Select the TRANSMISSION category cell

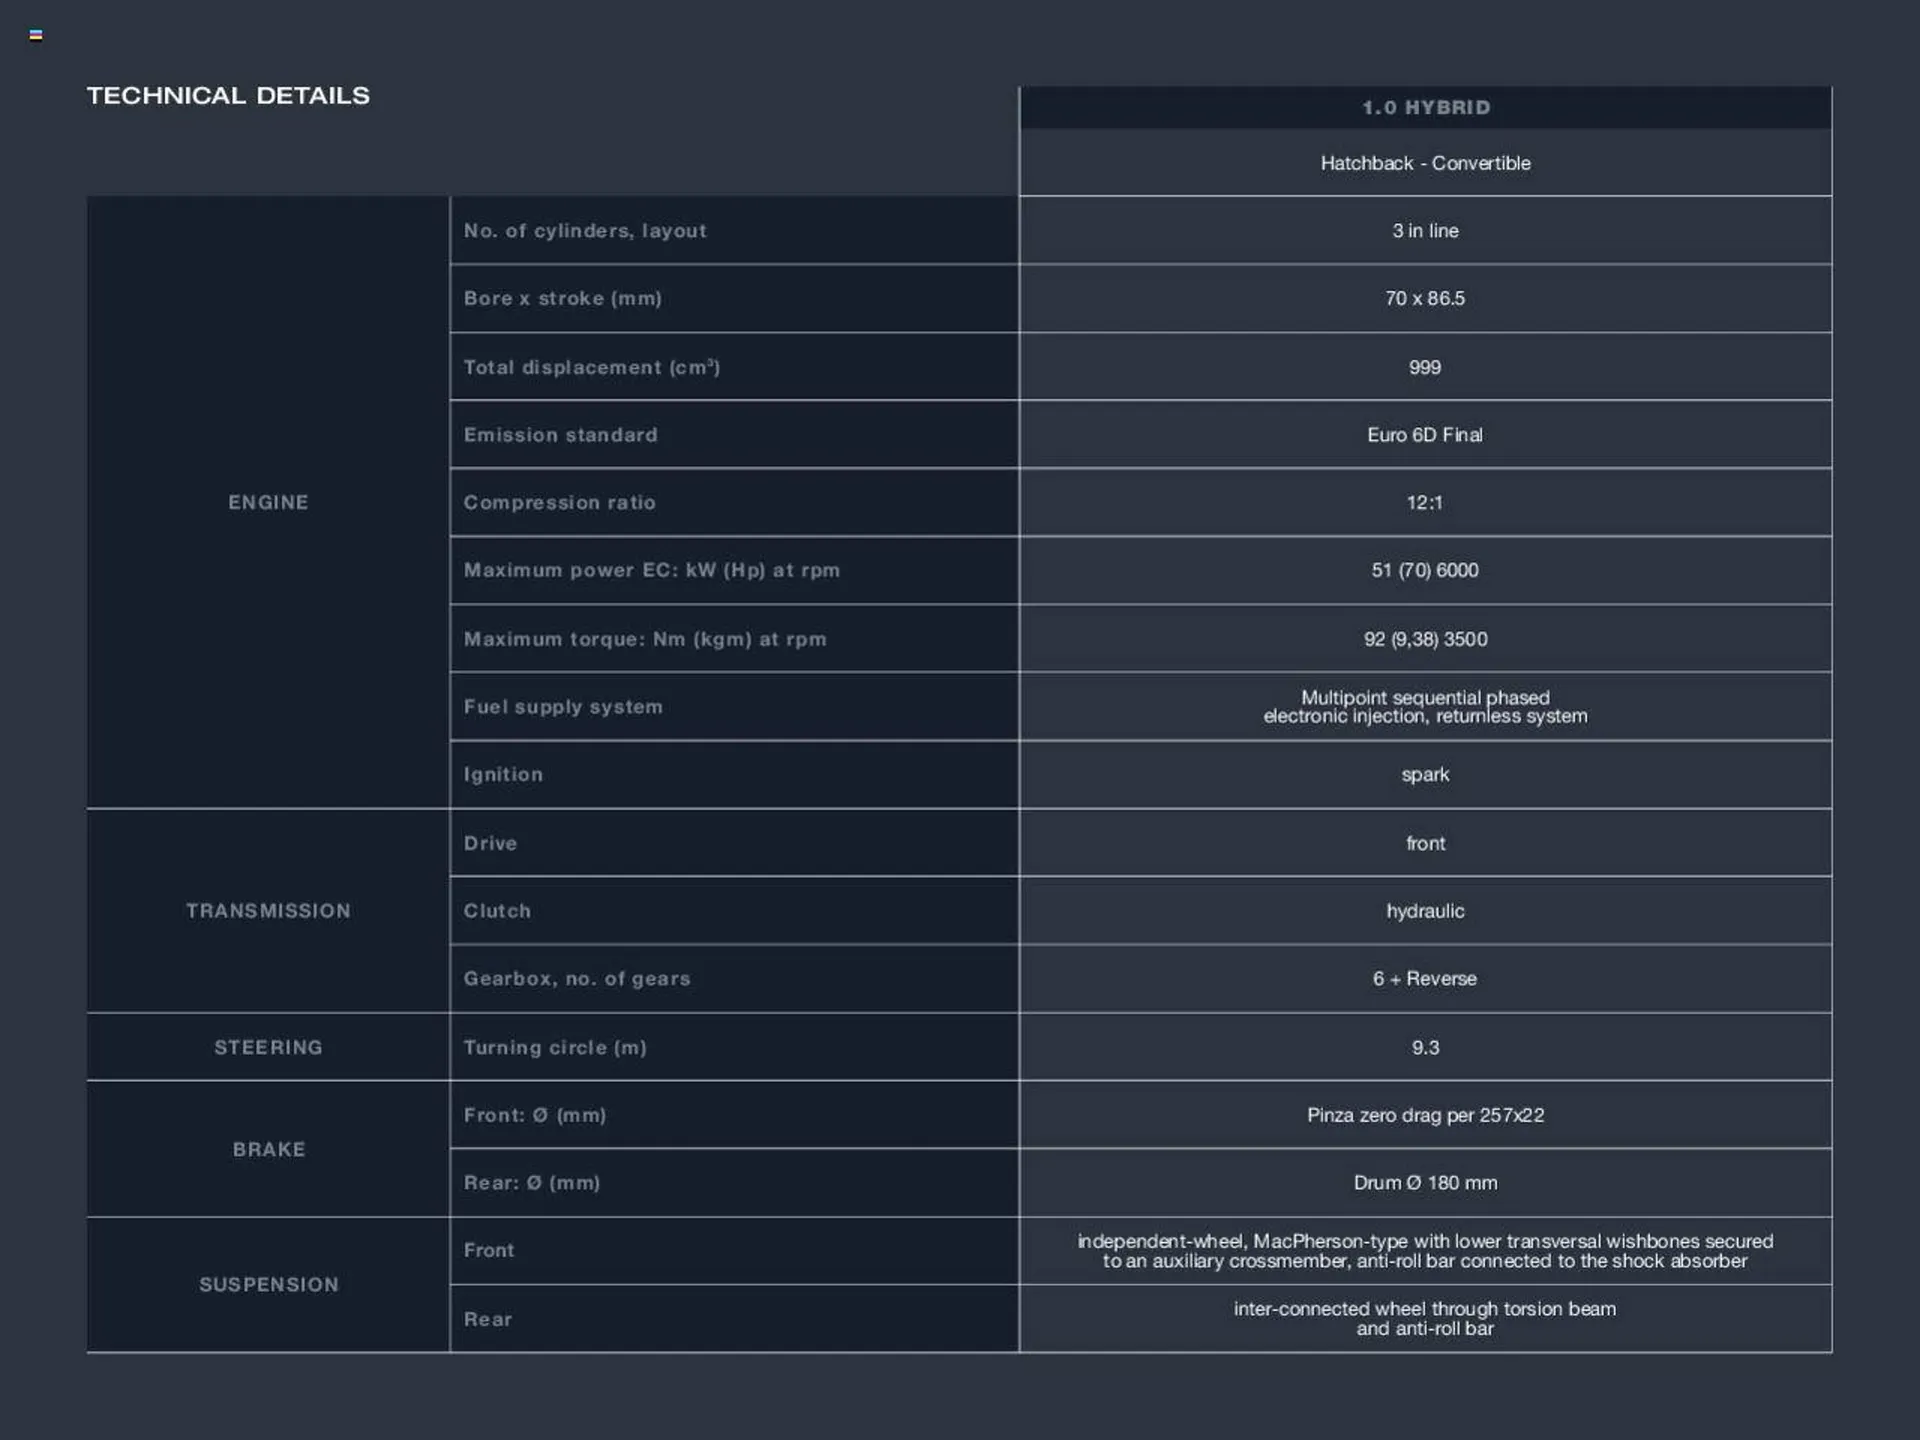(268, 911)
